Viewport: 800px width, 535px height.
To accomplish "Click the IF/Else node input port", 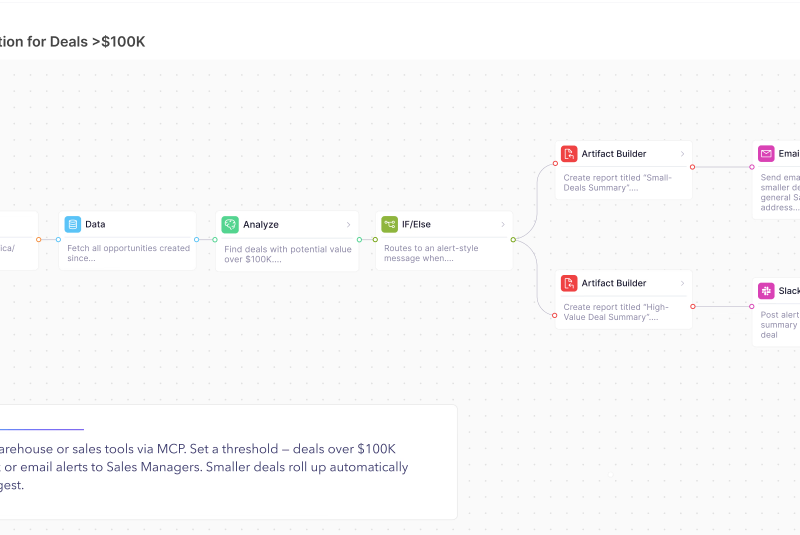I will [376, 240].
